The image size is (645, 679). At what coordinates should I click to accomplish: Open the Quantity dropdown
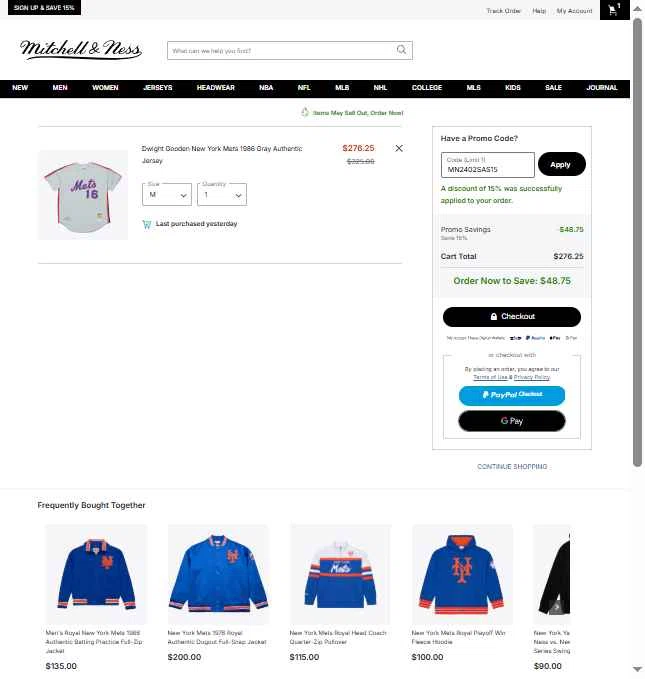pyautogui.click(x=222, y=195)
